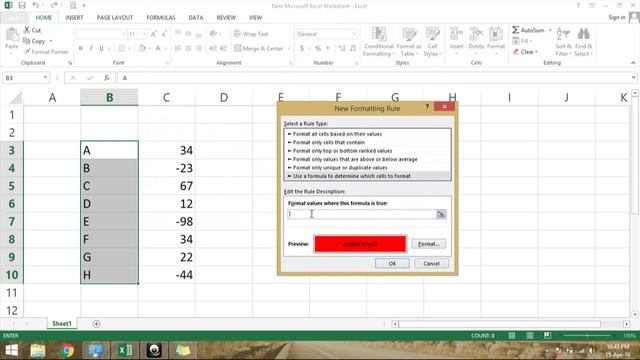This screenshot has height=360, width=640.
Task: Adjust the zoom slider in status bar
Action: 587,336
